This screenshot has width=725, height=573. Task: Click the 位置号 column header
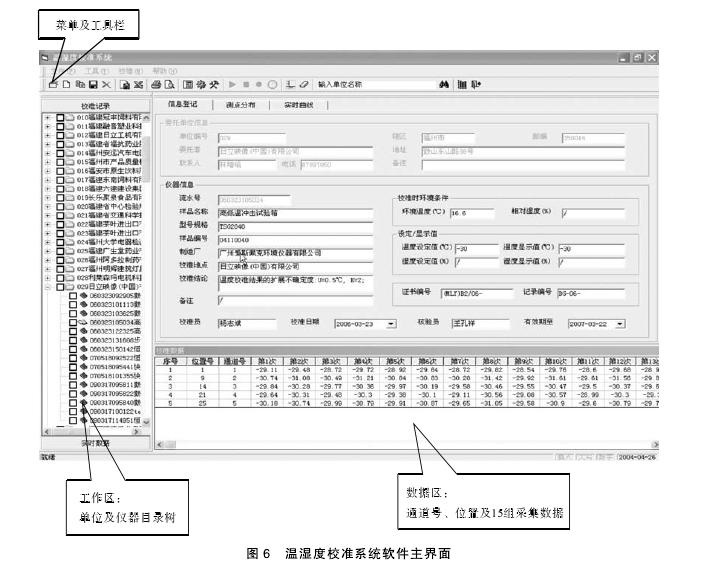pos(202,361)
